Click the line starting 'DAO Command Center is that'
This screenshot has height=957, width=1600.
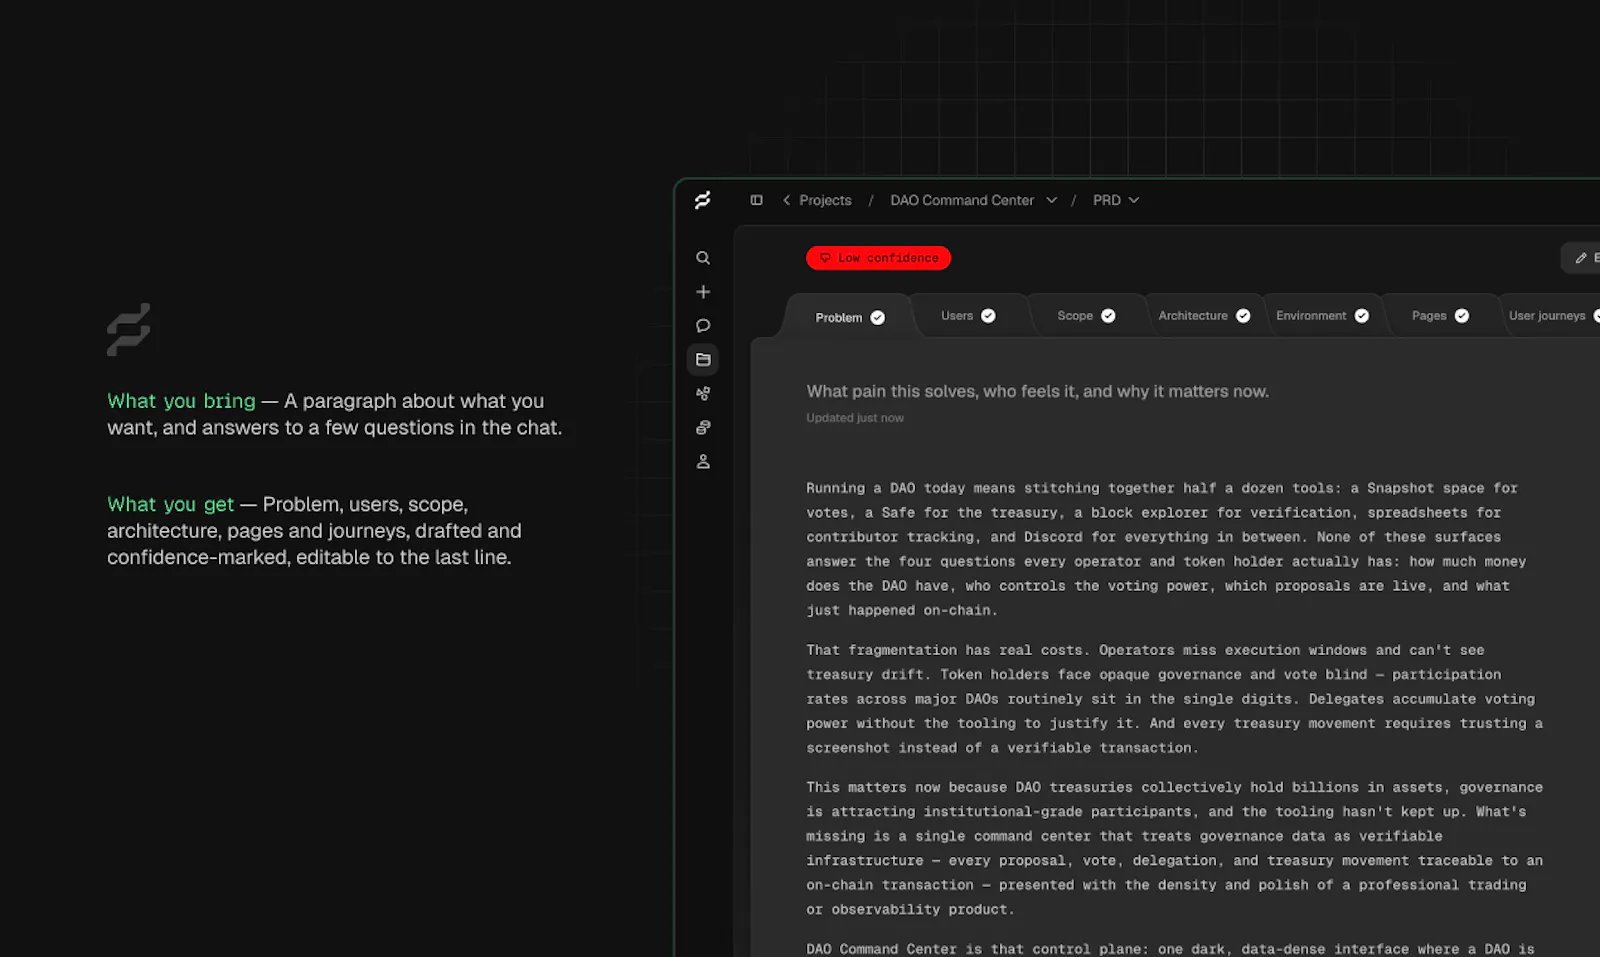(x=1170, y=949)
